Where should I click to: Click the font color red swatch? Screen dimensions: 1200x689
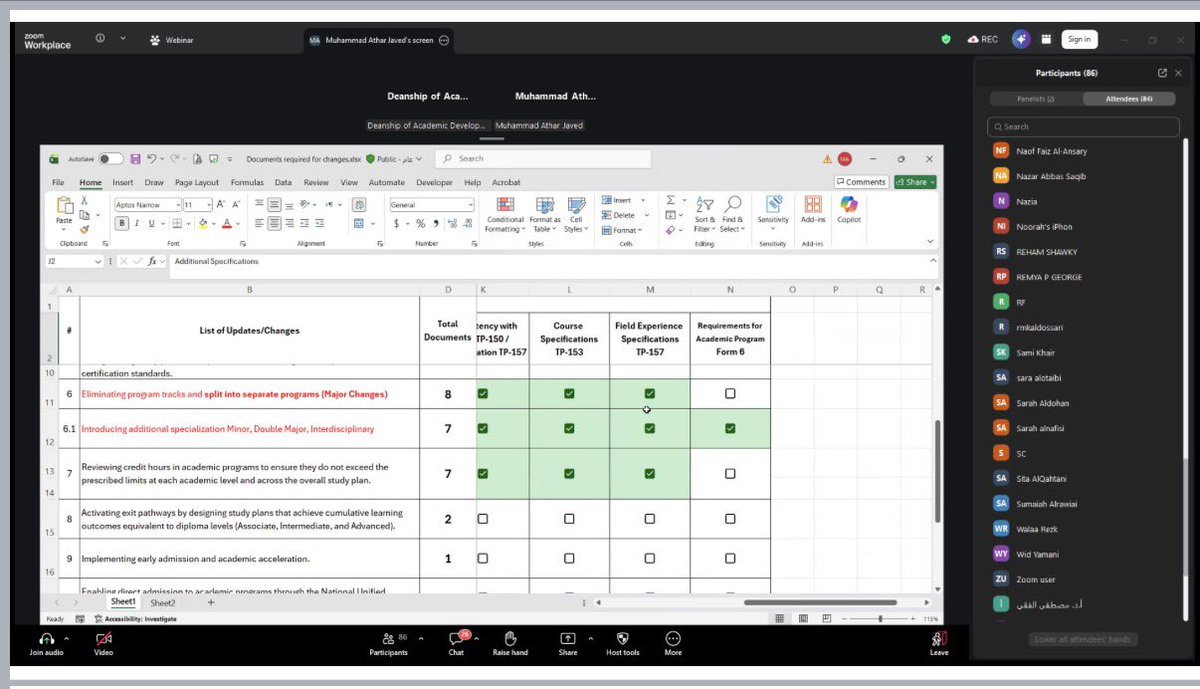click(x=226, y=223)
